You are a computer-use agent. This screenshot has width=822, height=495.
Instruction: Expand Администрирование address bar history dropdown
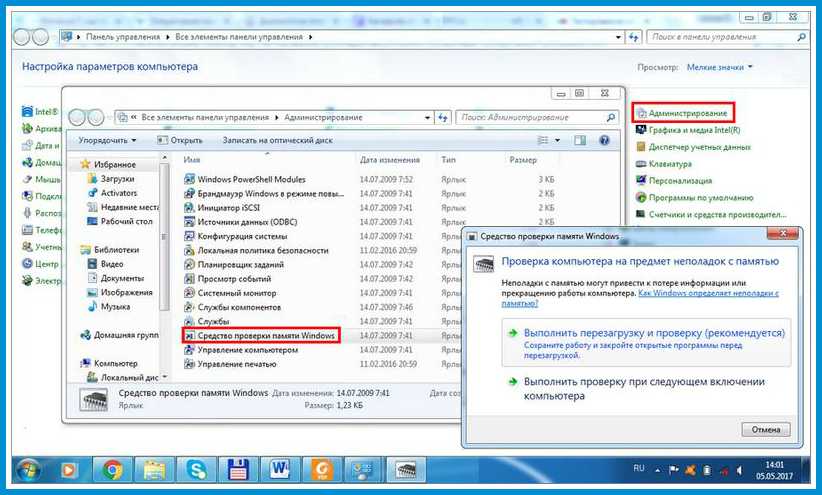427,117
